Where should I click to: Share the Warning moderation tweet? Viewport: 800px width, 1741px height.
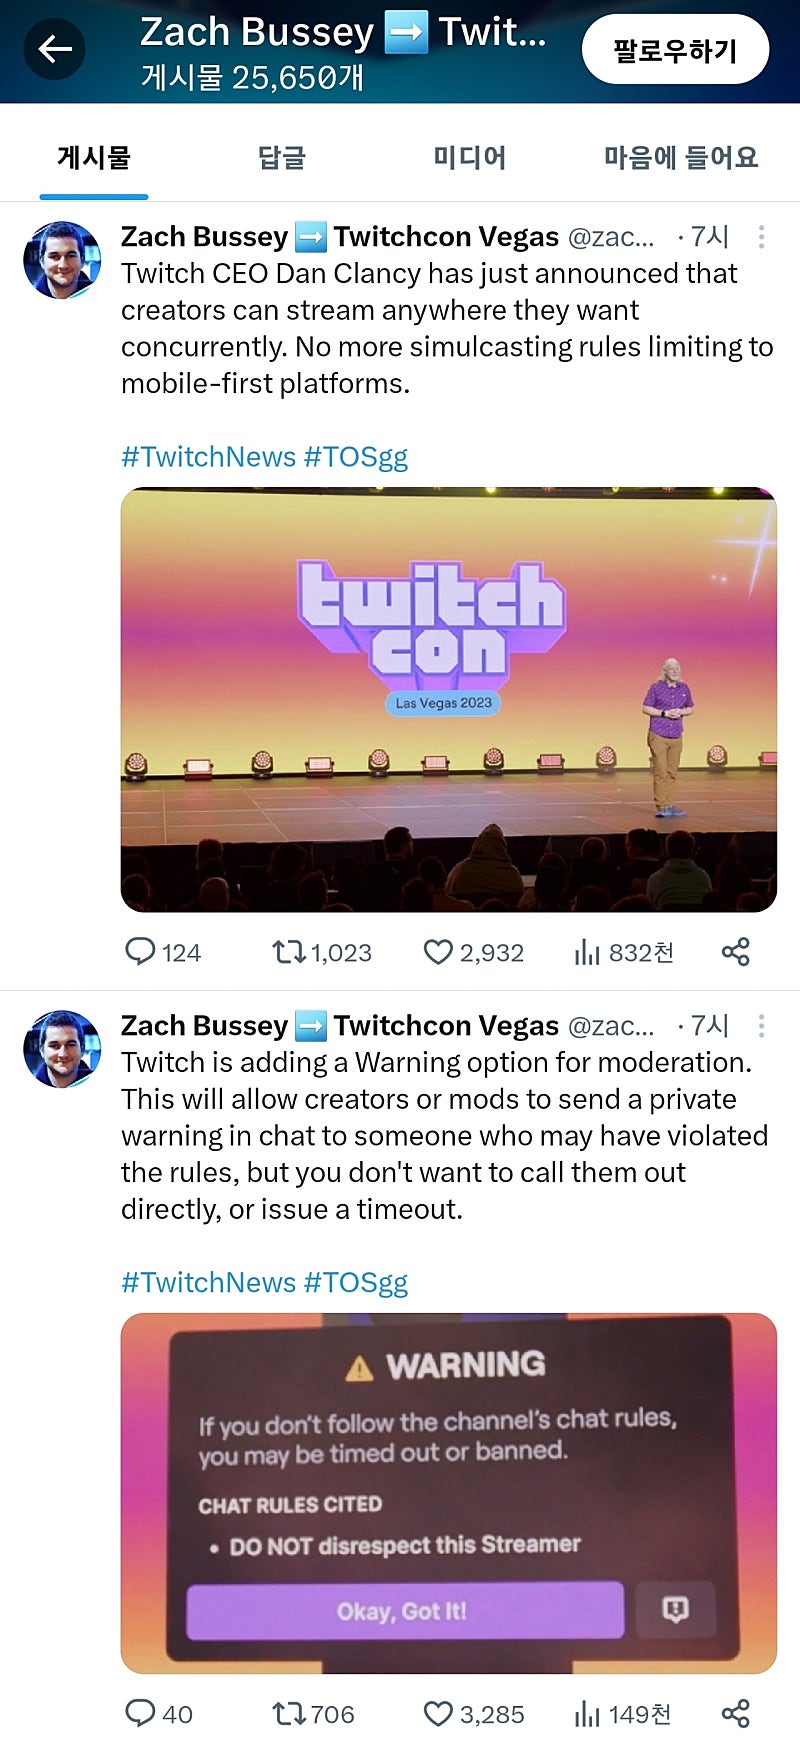(735, 1714)
